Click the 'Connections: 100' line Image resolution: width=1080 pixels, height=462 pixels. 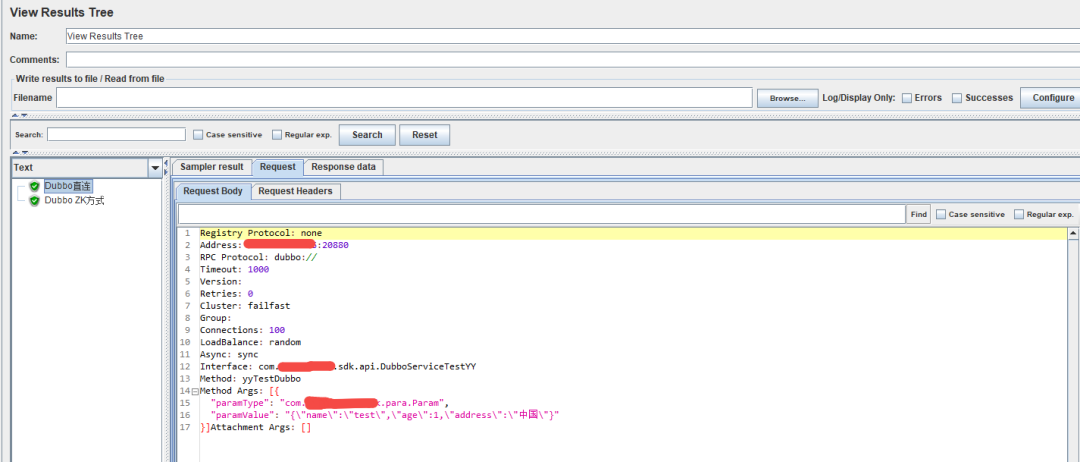242,330
